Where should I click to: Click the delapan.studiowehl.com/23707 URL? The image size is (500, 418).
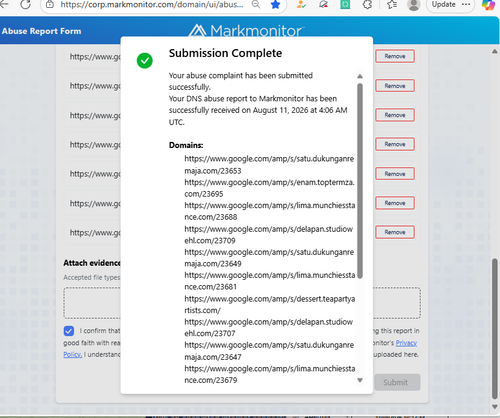click(269, 327)
